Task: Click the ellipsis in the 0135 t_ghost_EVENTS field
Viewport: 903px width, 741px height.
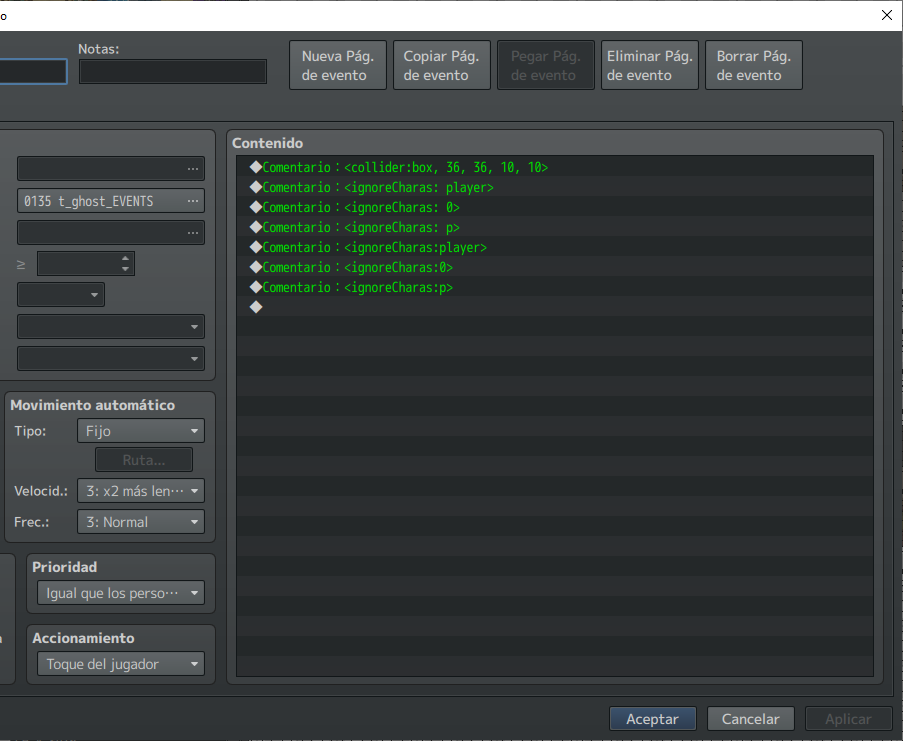Action: coord(193,201)
